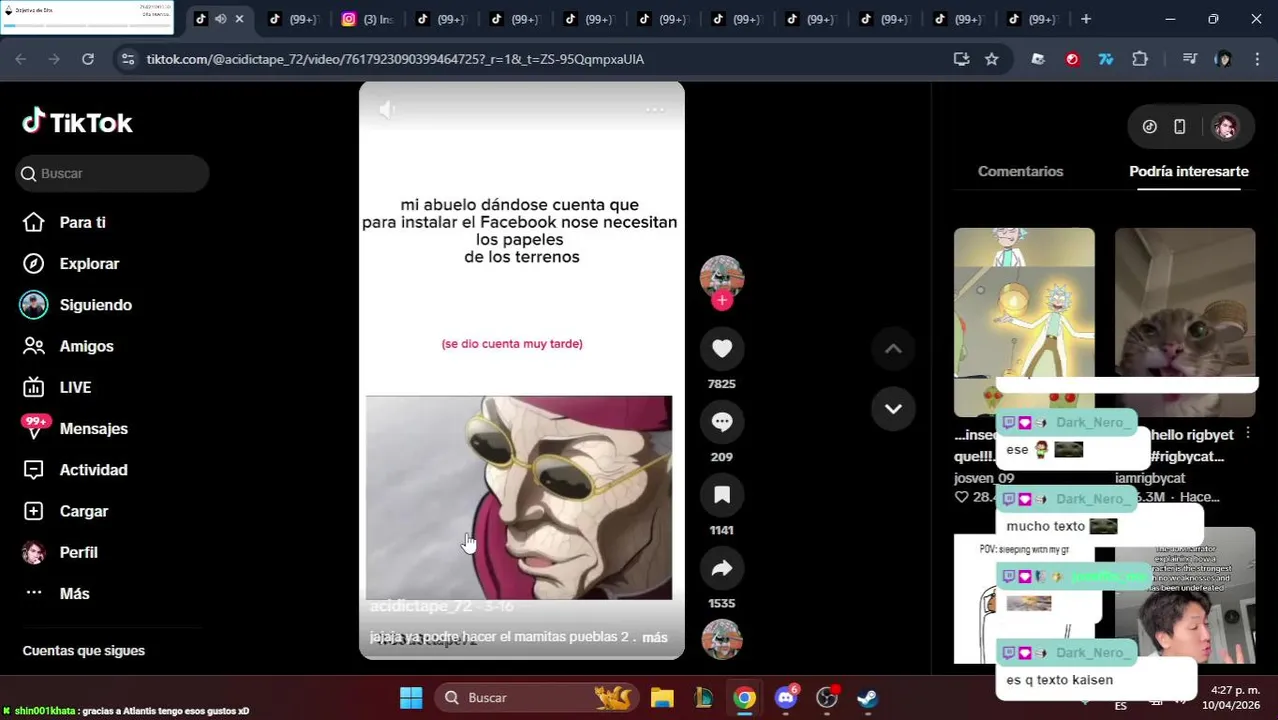Open the media control playlist icon
This screenshot has height=720, width=1278.
tap(1189, 59)
